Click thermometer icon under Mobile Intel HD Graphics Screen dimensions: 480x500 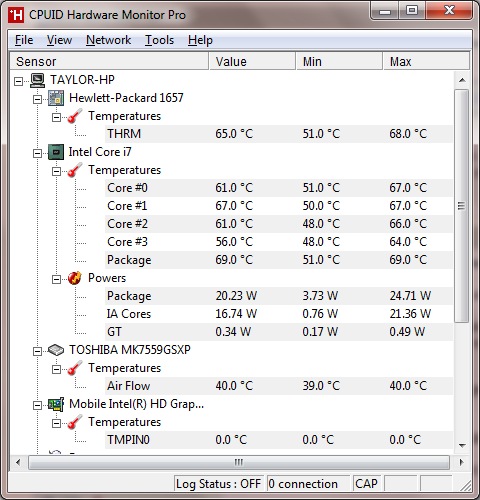tap(75, 422)
